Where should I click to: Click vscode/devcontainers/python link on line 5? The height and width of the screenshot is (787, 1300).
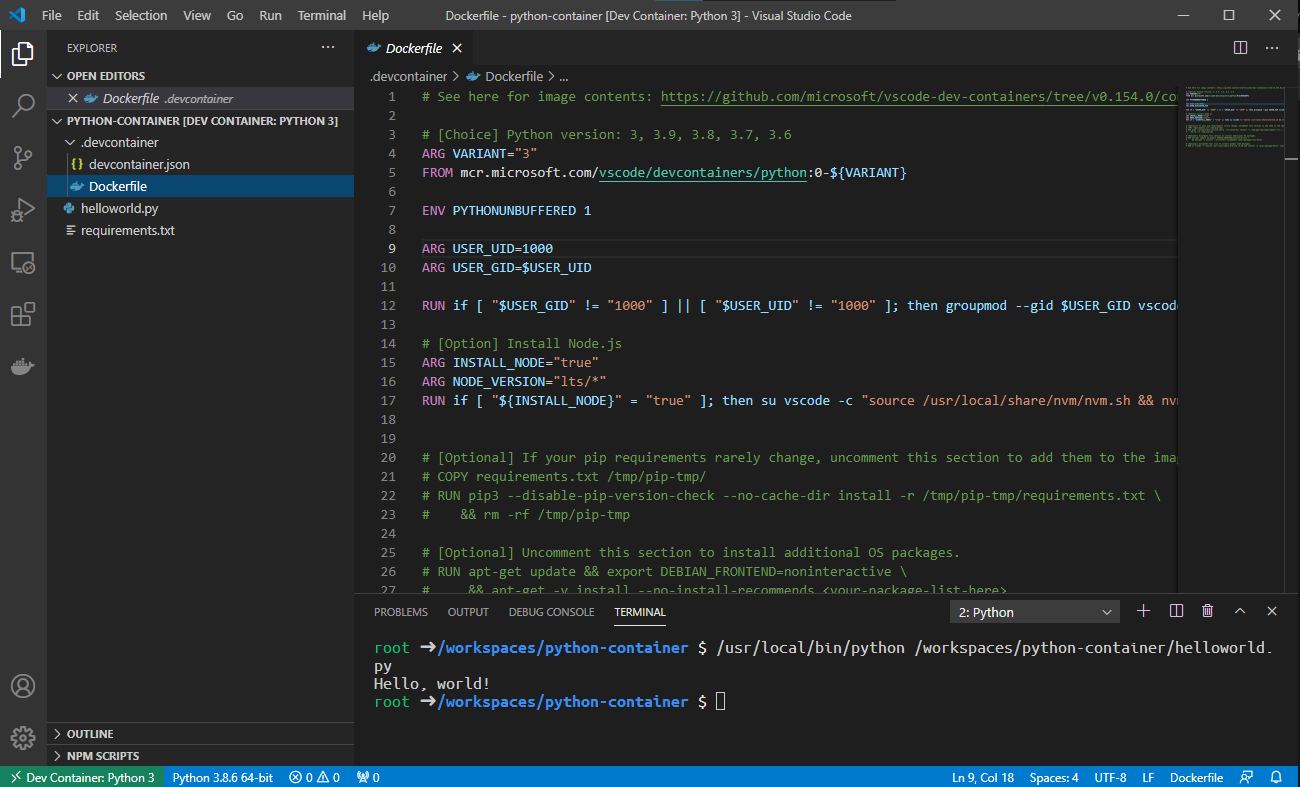[702, 173]
